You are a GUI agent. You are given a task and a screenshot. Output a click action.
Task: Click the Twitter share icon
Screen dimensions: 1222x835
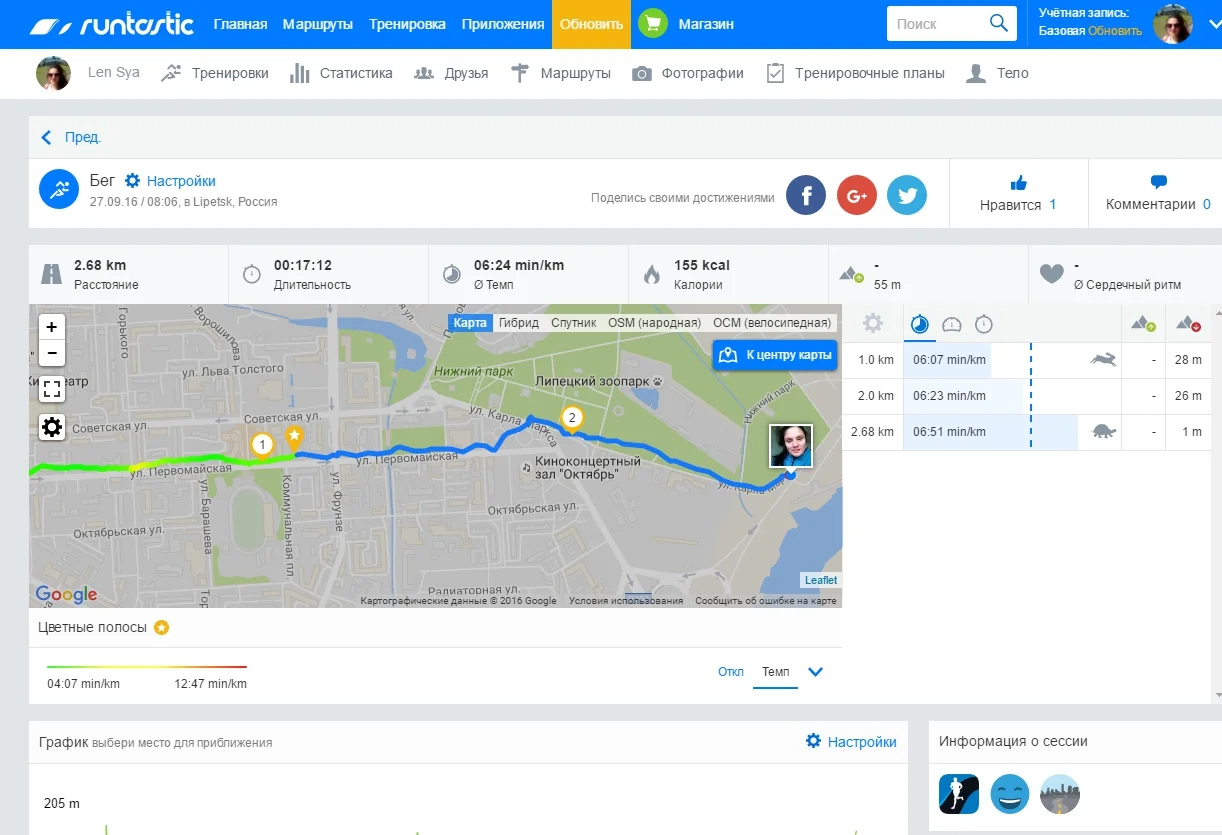point(907,196)
